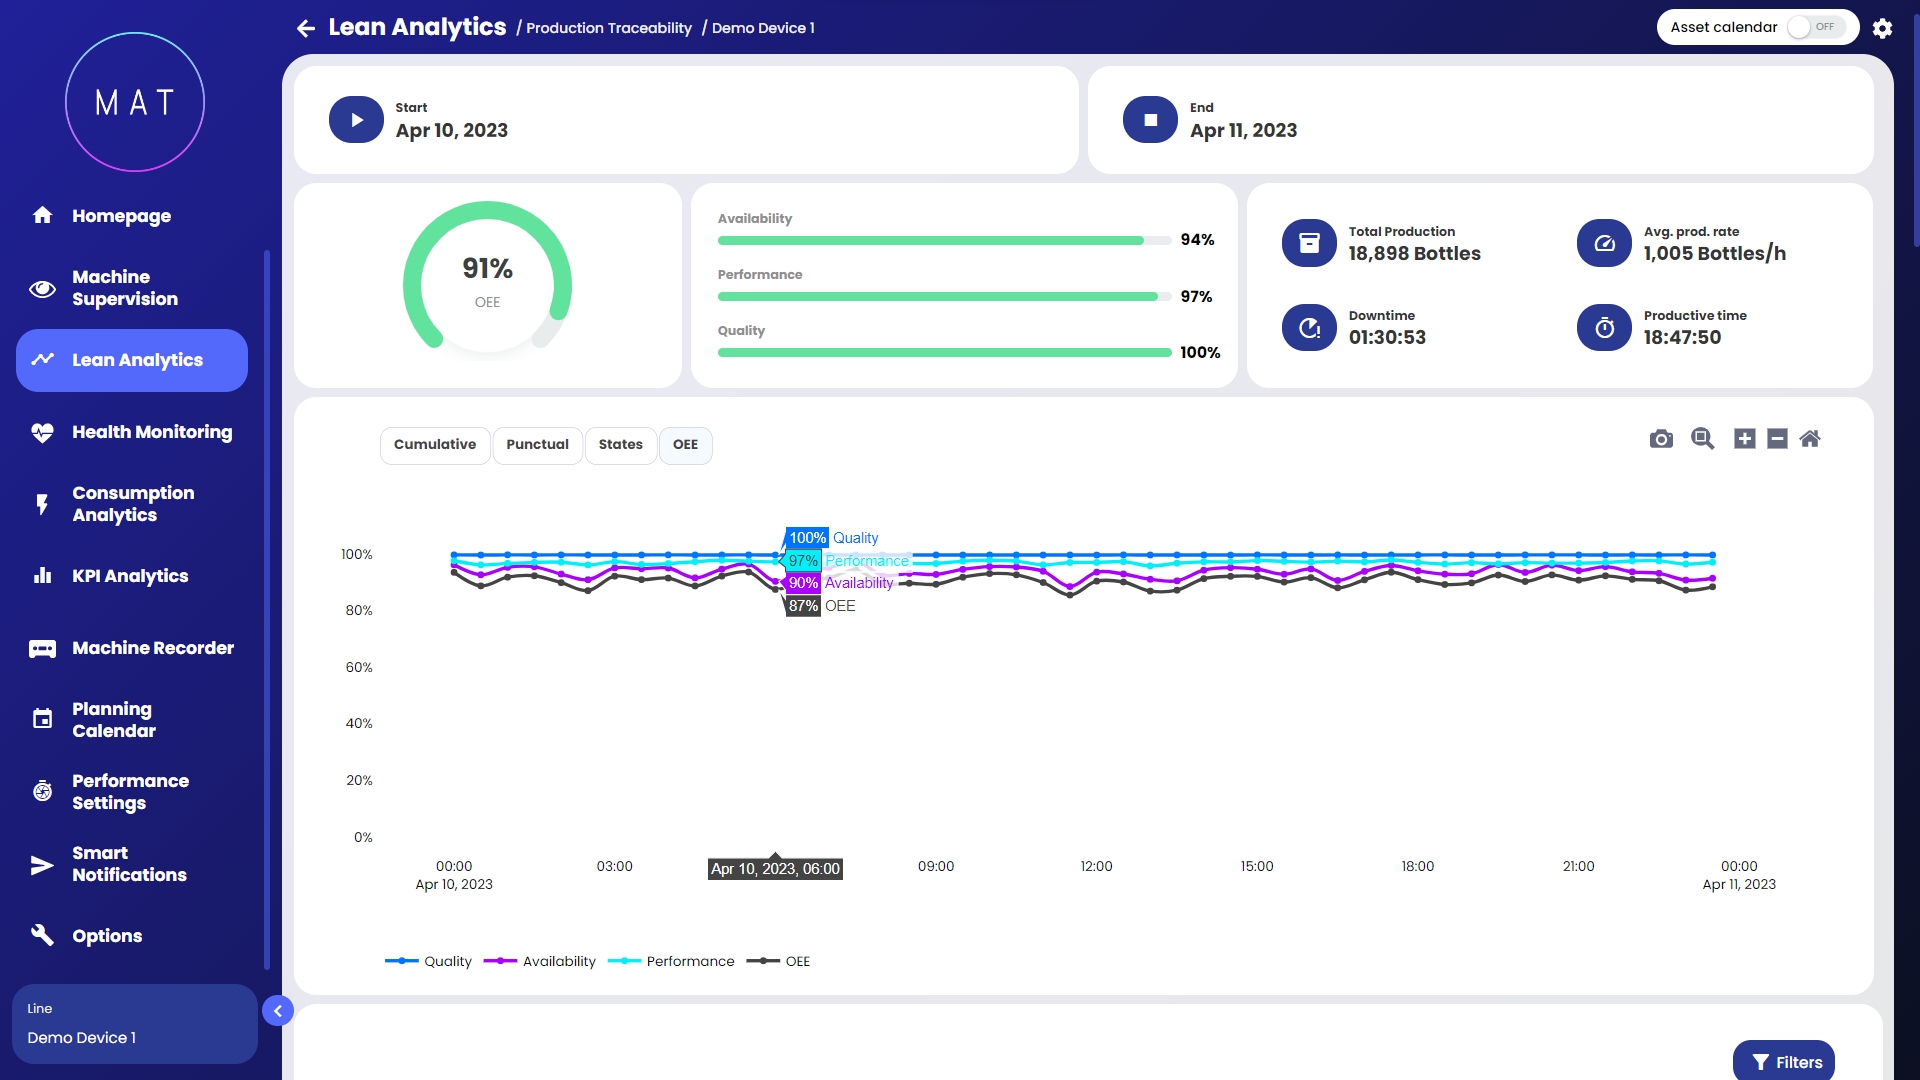The width and height of the screenshot is (1920, 1080).
Task: Click the chart camera snapshot icon
Action: coord(1661,439)
